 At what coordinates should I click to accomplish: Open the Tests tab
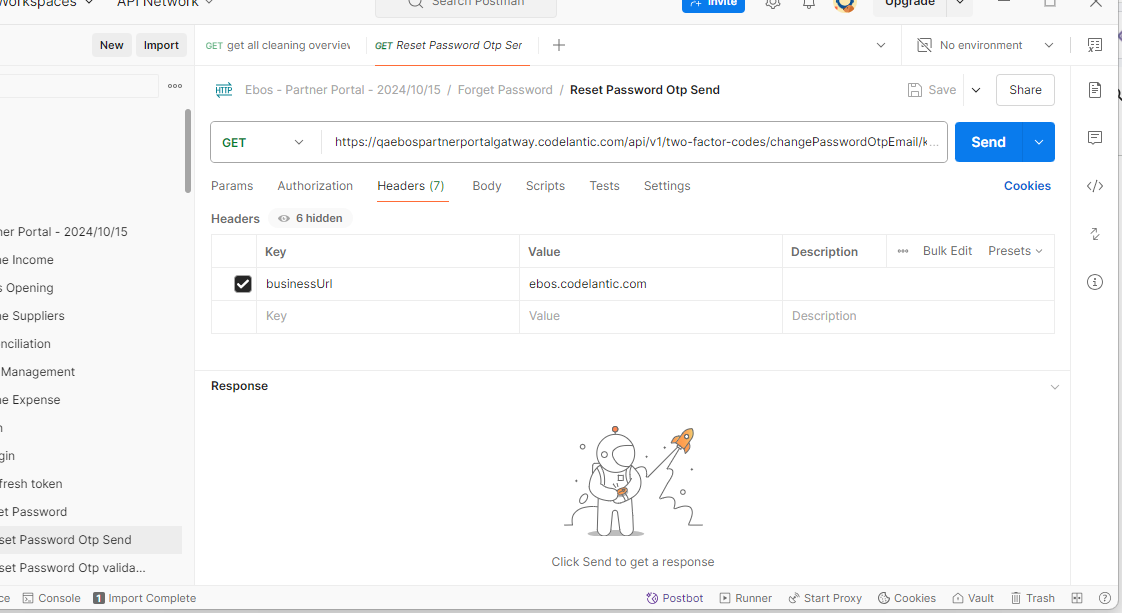[x=605, y=186]
